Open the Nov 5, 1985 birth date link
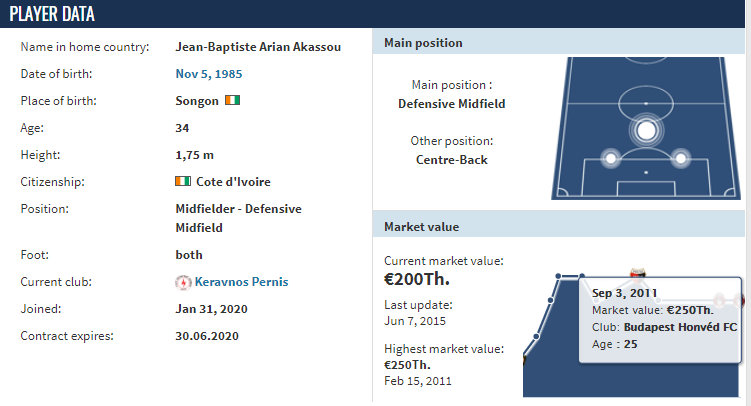The image size is (751, 406). (x=209, y=74)
